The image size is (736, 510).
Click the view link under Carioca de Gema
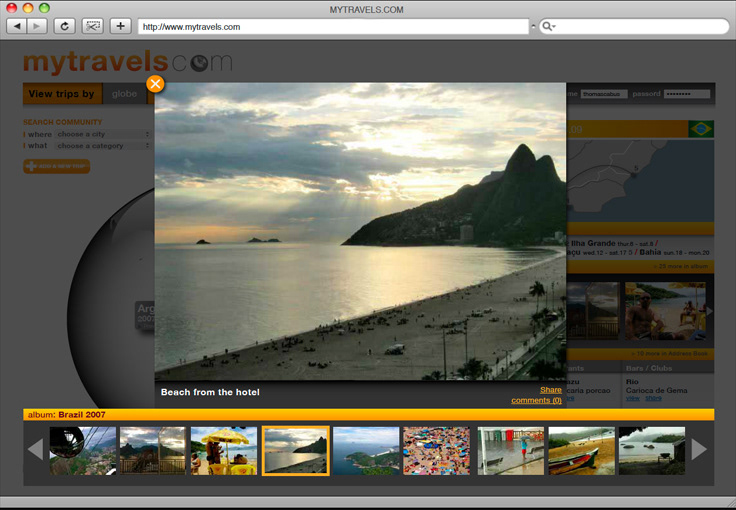[x=633, y=398]
